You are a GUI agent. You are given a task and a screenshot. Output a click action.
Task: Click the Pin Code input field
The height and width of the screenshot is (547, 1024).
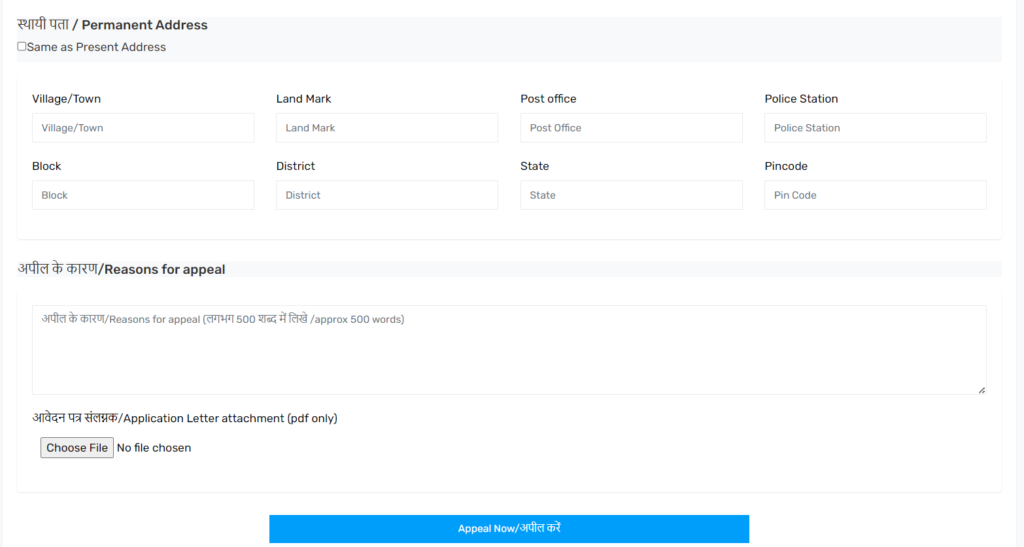point(875,195)
